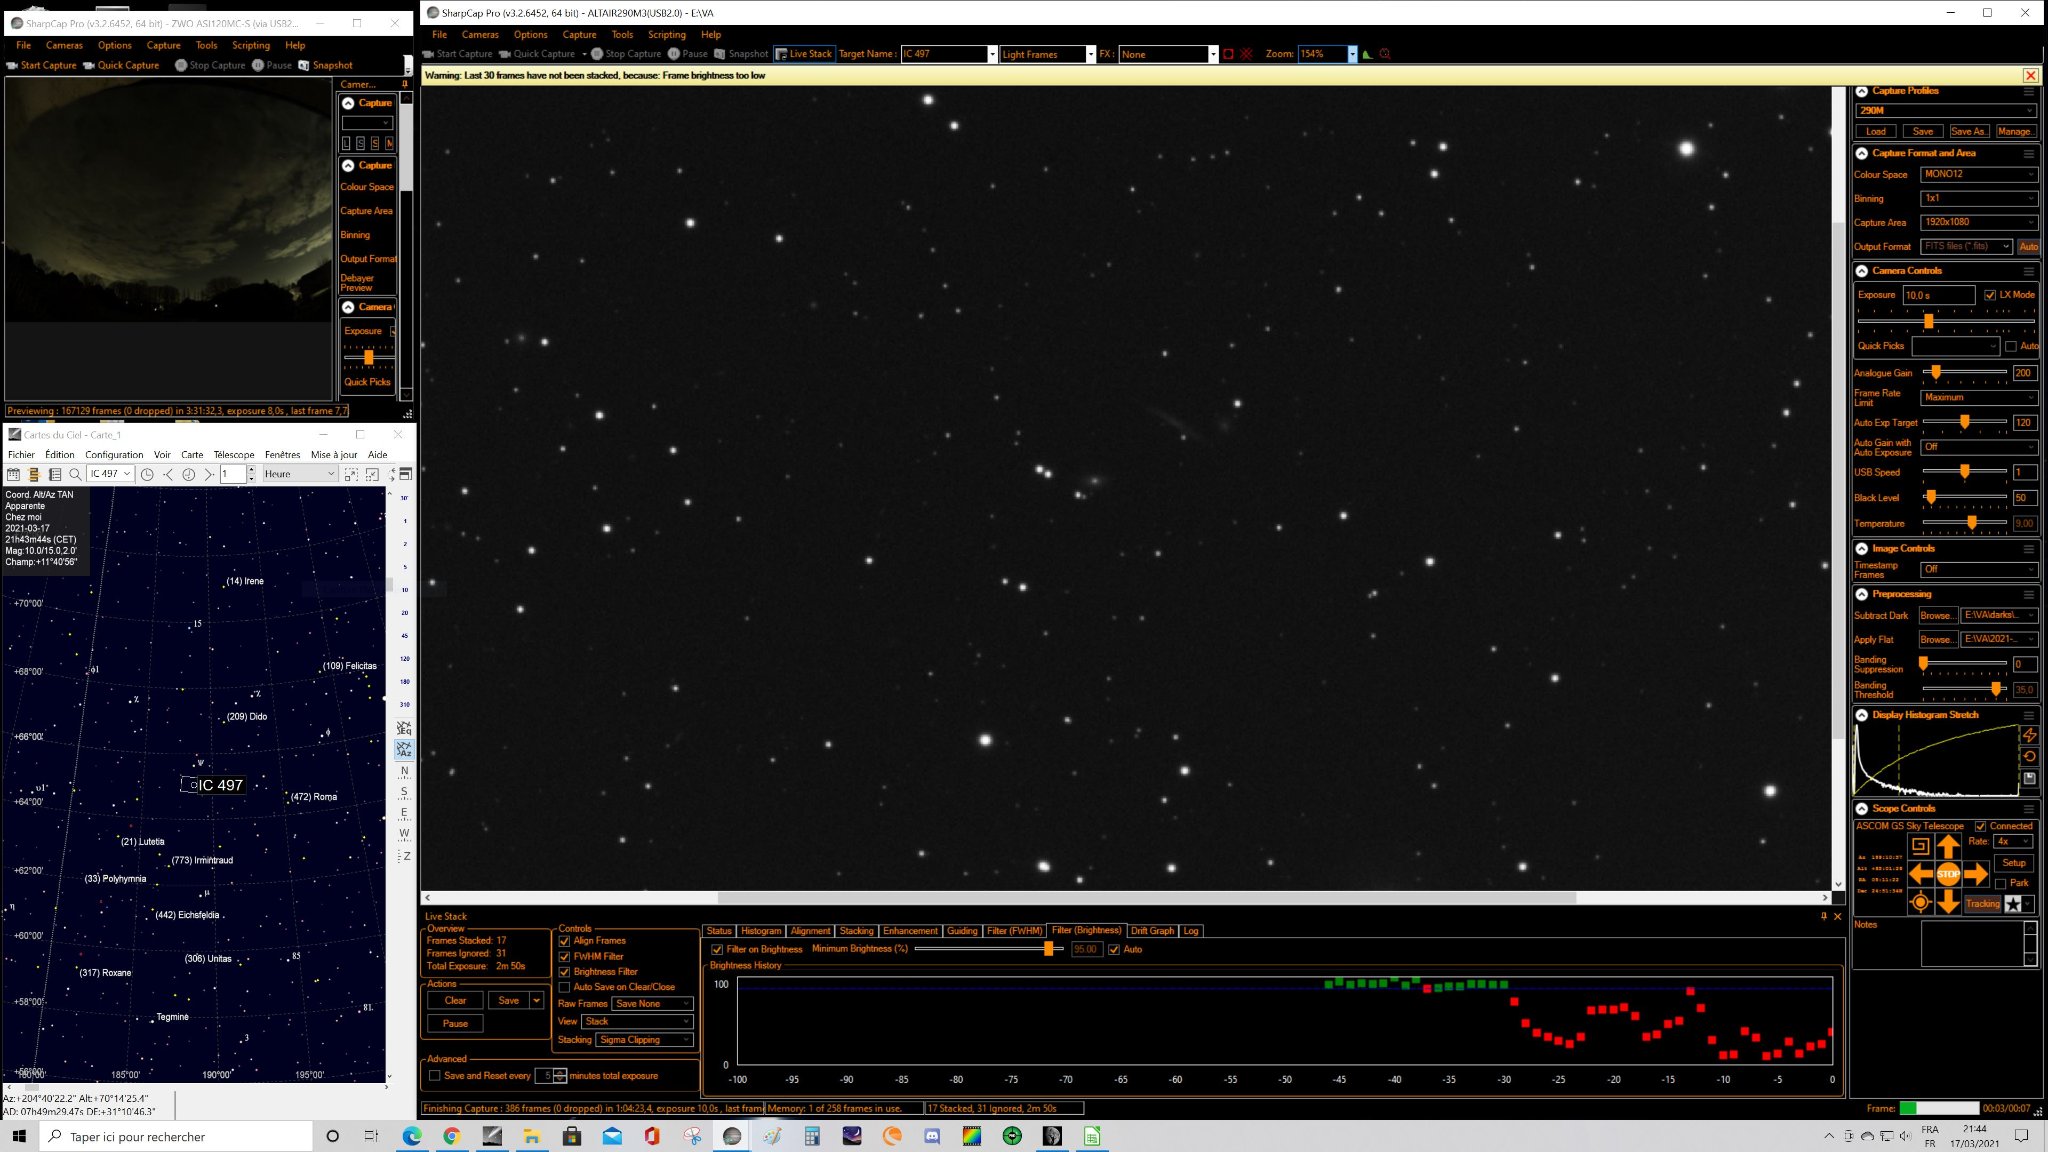The height and width of the screenshot is (1152, 2048).
Task: Step time backward in Cartes du Ciel
Action: click(x=168, y=474)
